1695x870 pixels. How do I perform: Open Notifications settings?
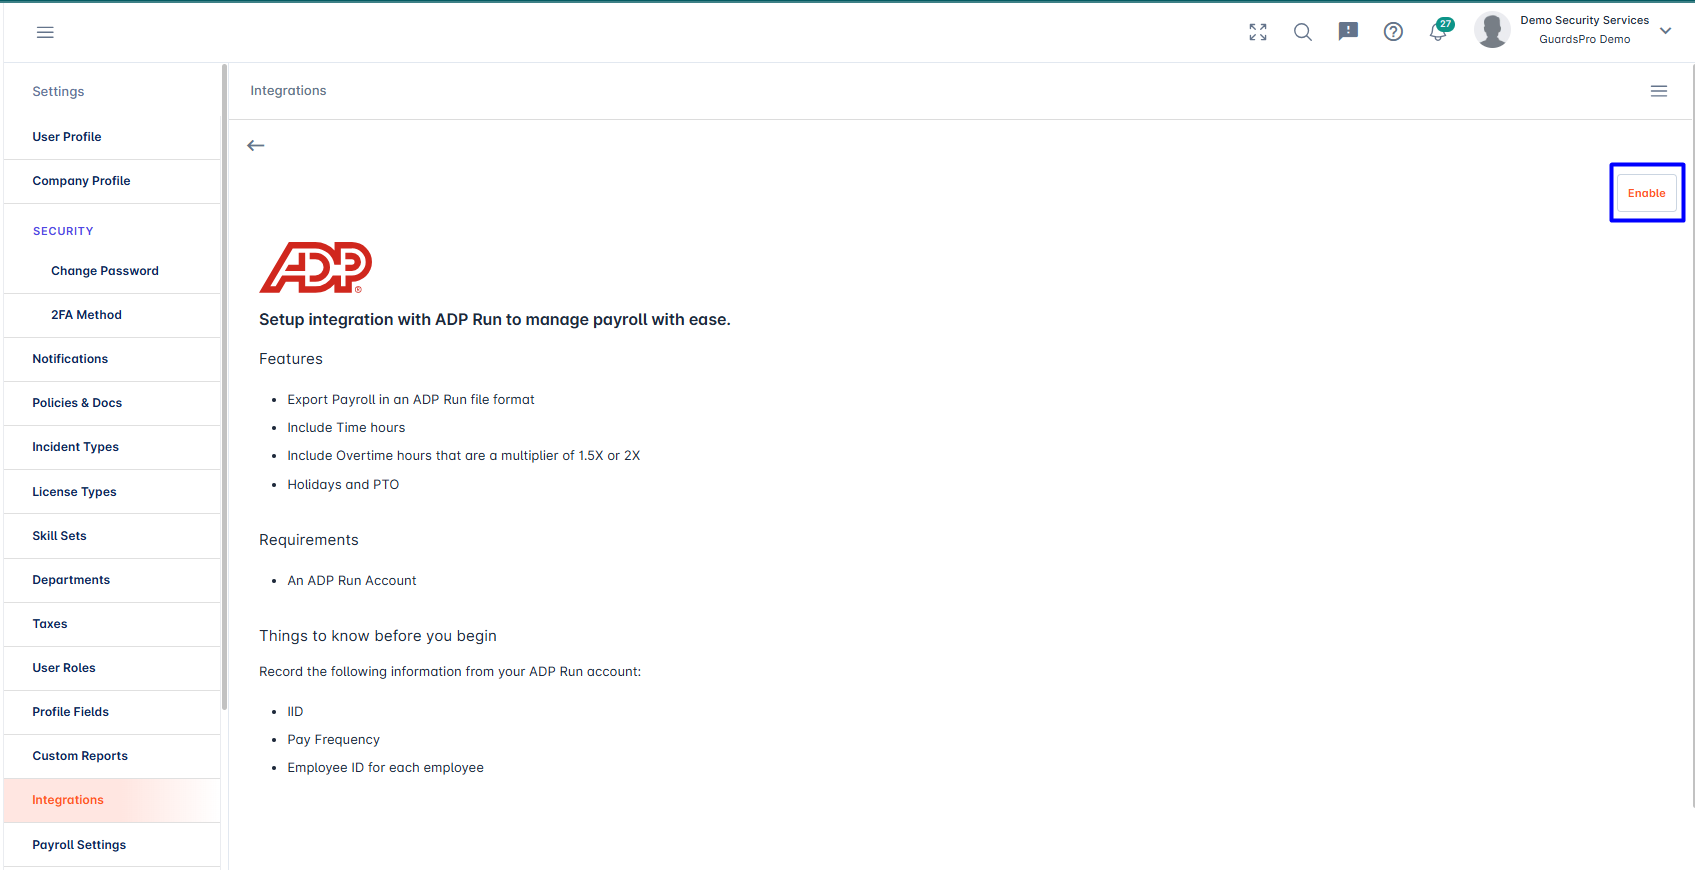(112, 359)
